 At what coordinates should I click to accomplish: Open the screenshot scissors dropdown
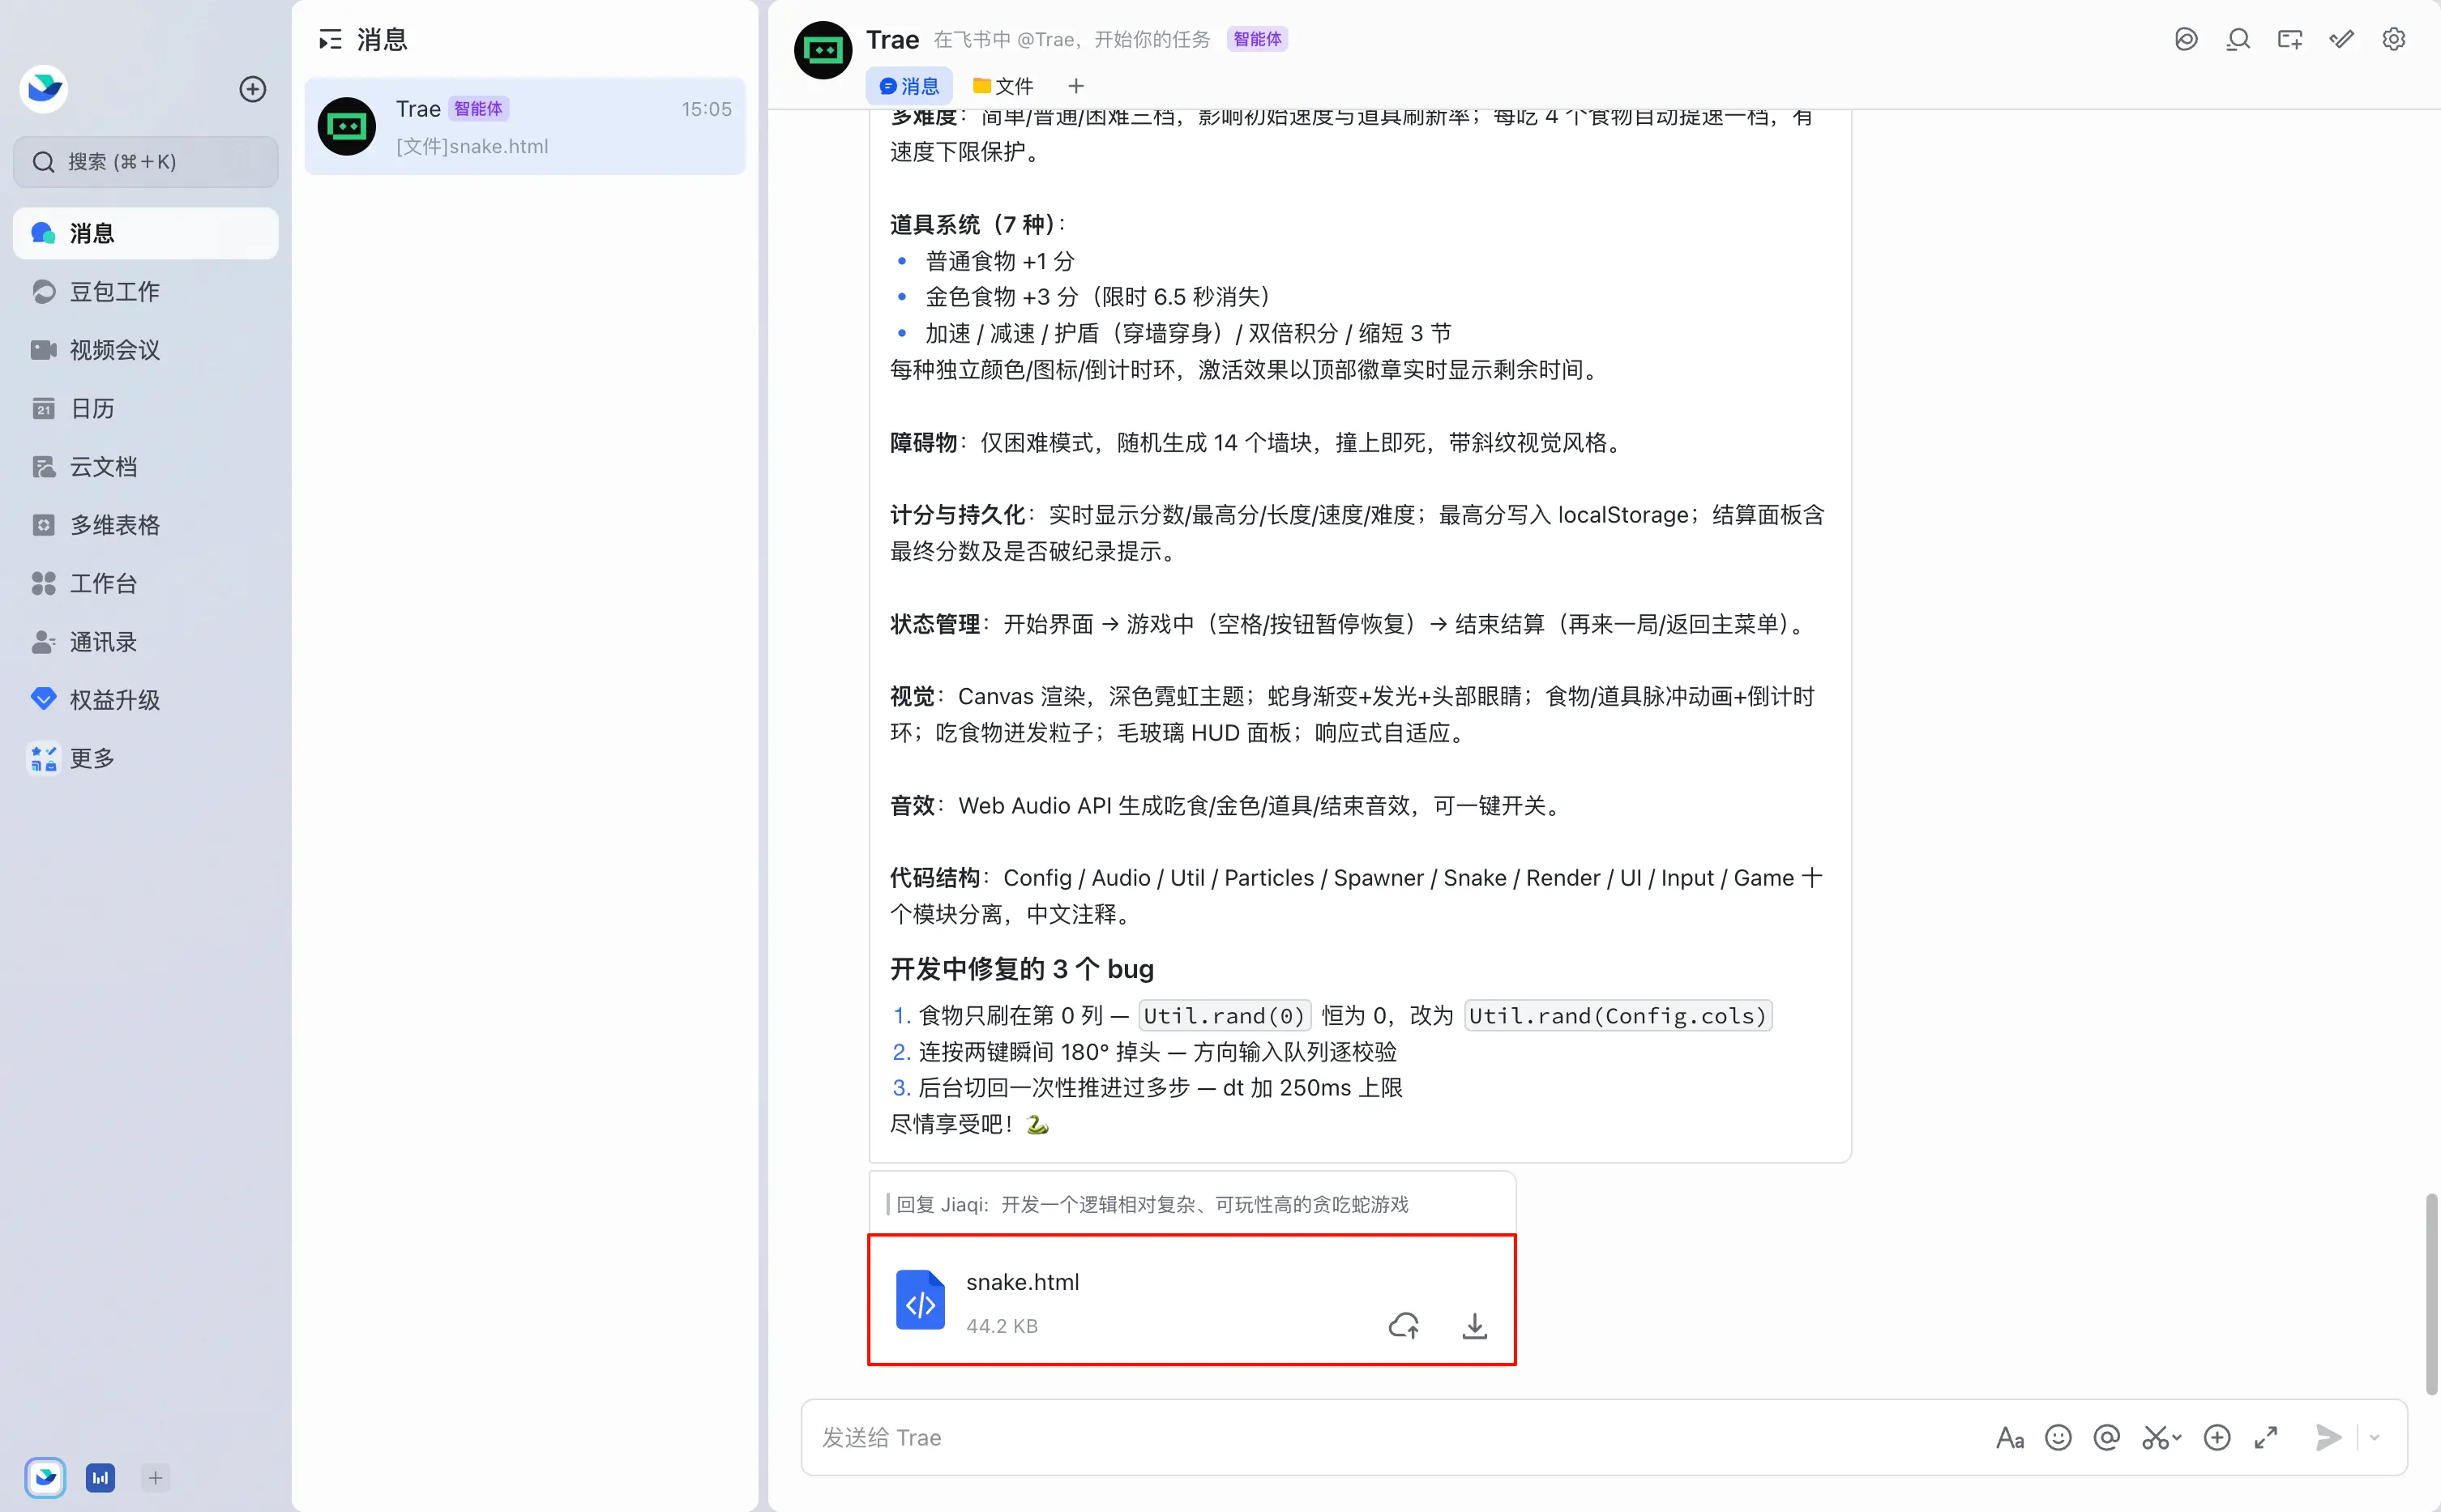(2161, 1438)
